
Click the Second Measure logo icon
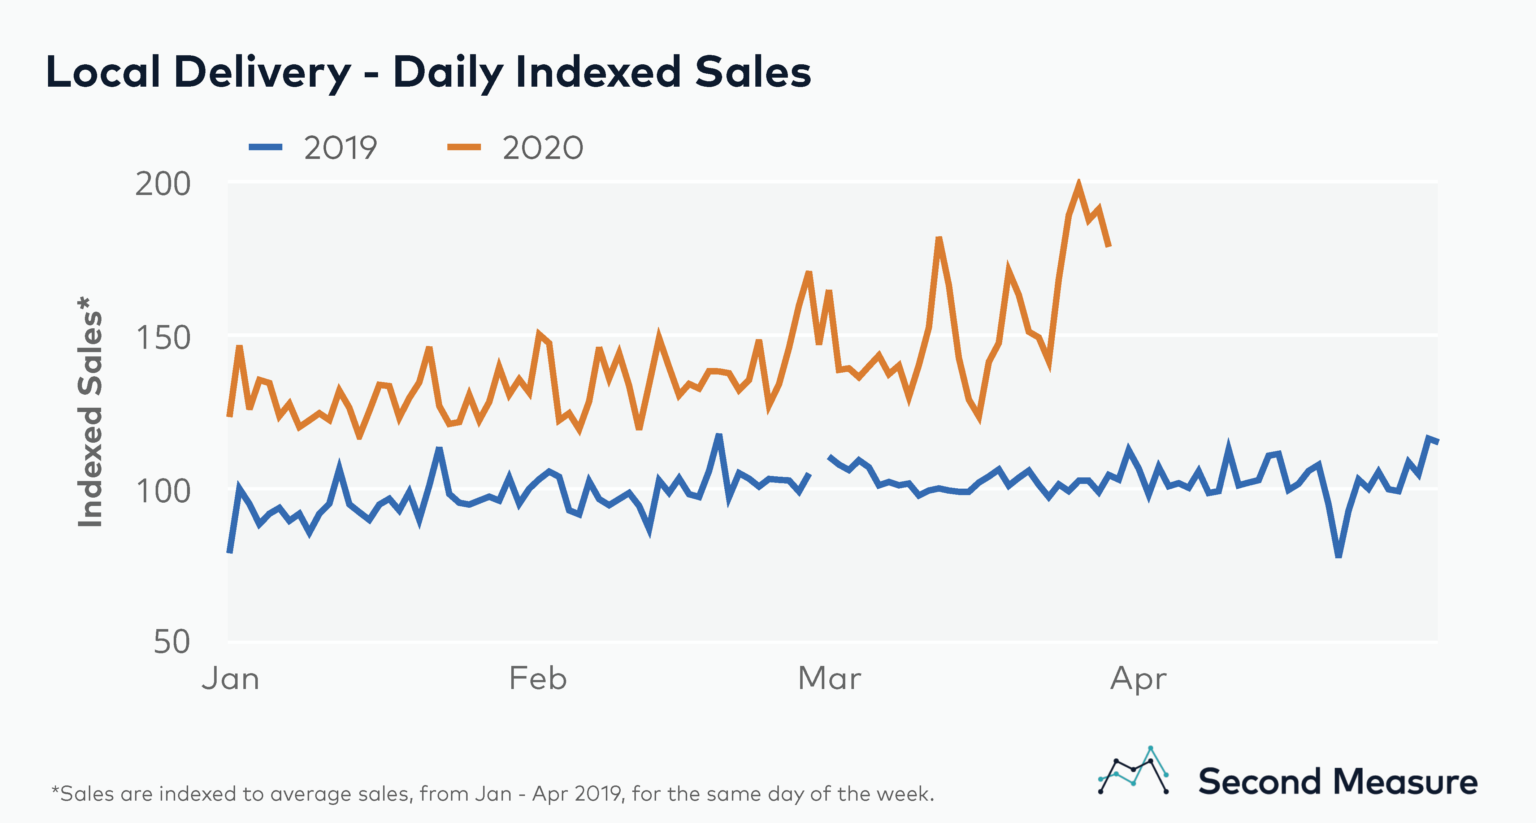point(1134,771)
